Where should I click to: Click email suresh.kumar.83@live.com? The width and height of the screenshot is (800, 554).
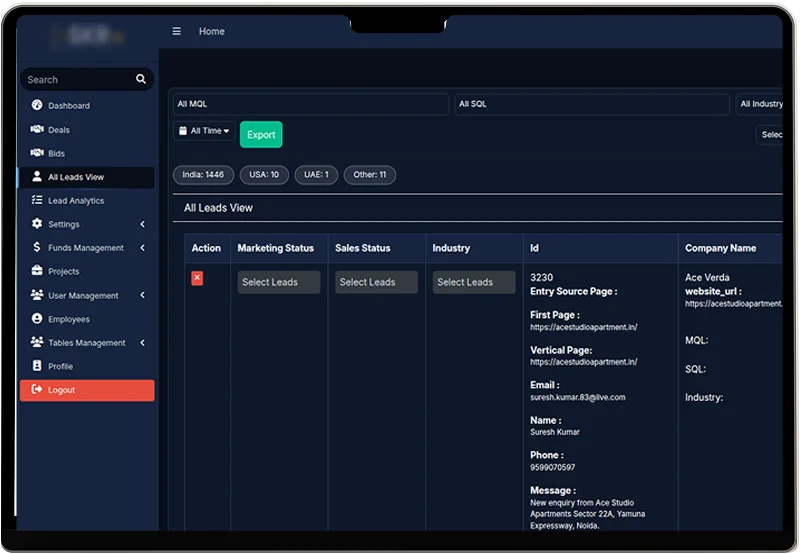coord(578,397)
